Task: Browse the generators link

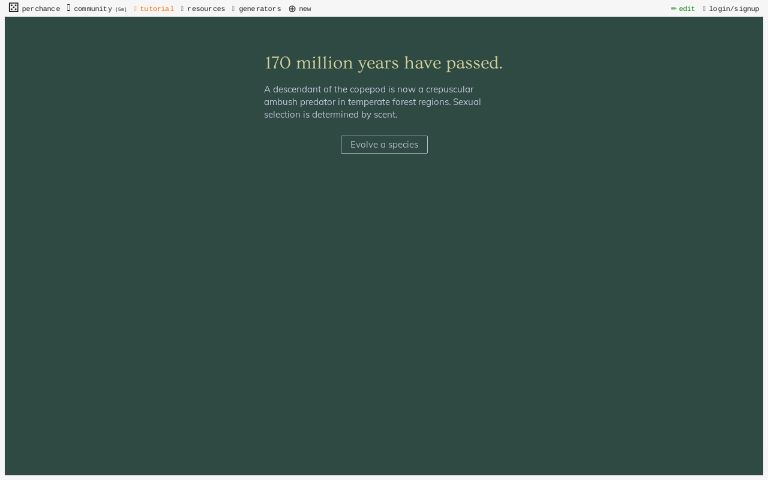Action: (260, 9)
